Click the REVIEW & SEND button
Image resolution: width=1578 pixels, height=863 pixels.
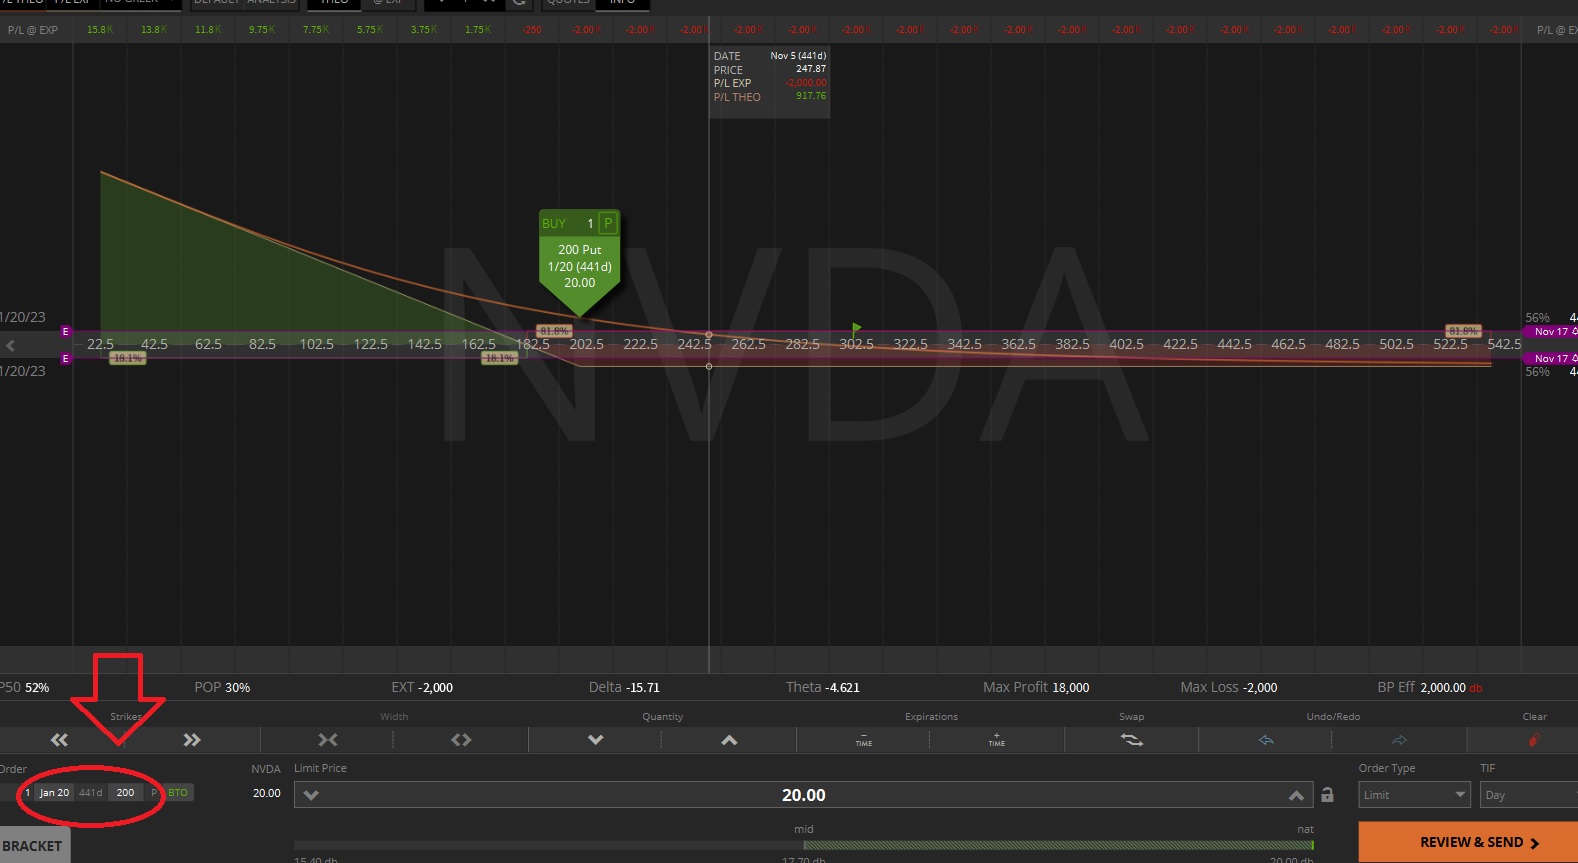pos(1468,842)
